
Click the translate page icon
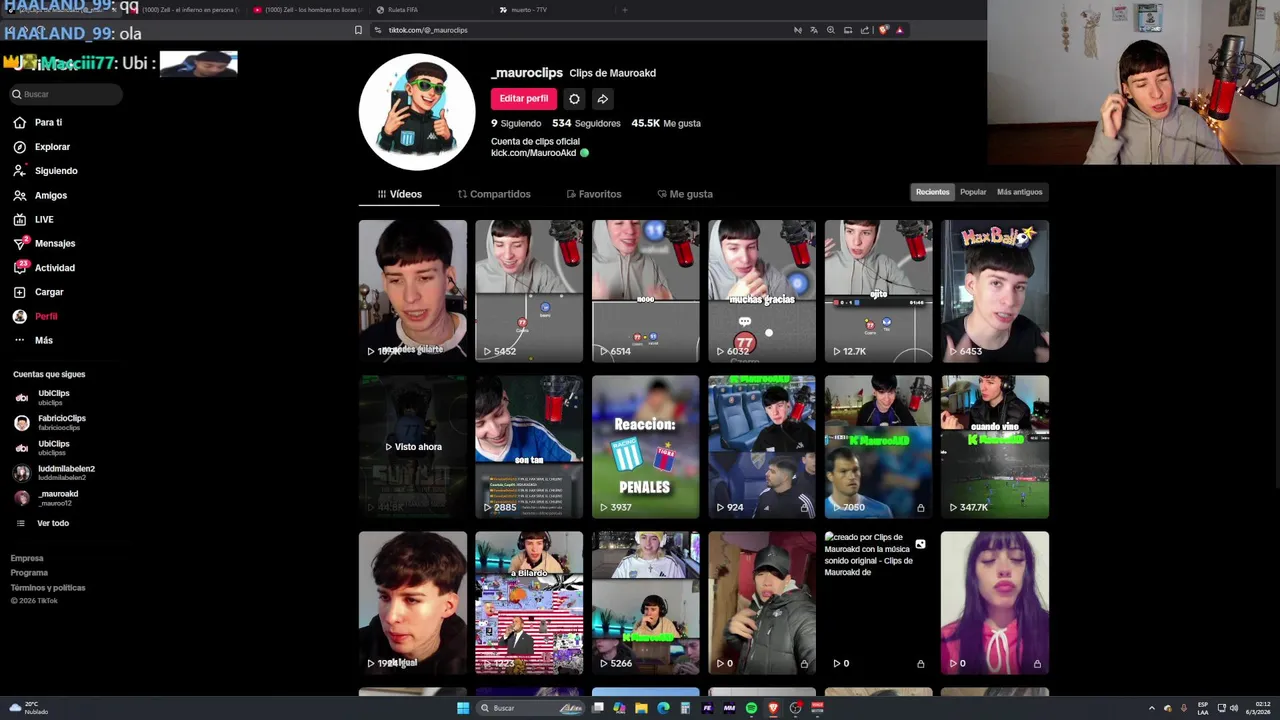click(814, 30)
